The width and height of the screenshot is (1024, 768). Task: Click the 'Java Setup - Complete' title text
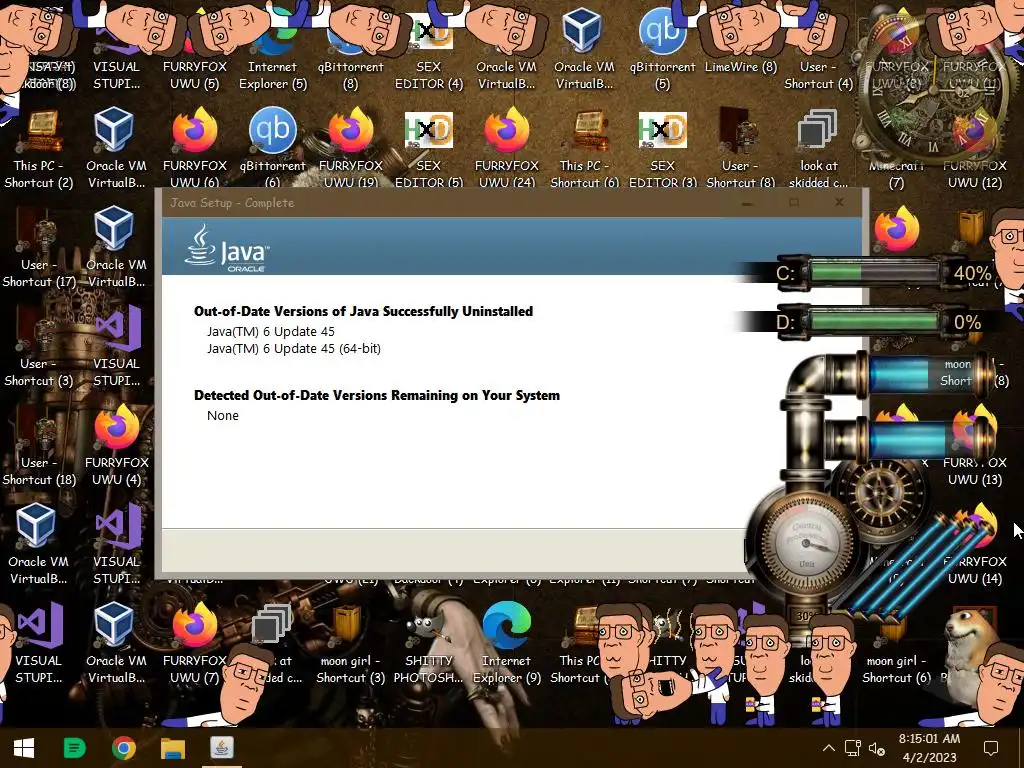click(232, 202)
